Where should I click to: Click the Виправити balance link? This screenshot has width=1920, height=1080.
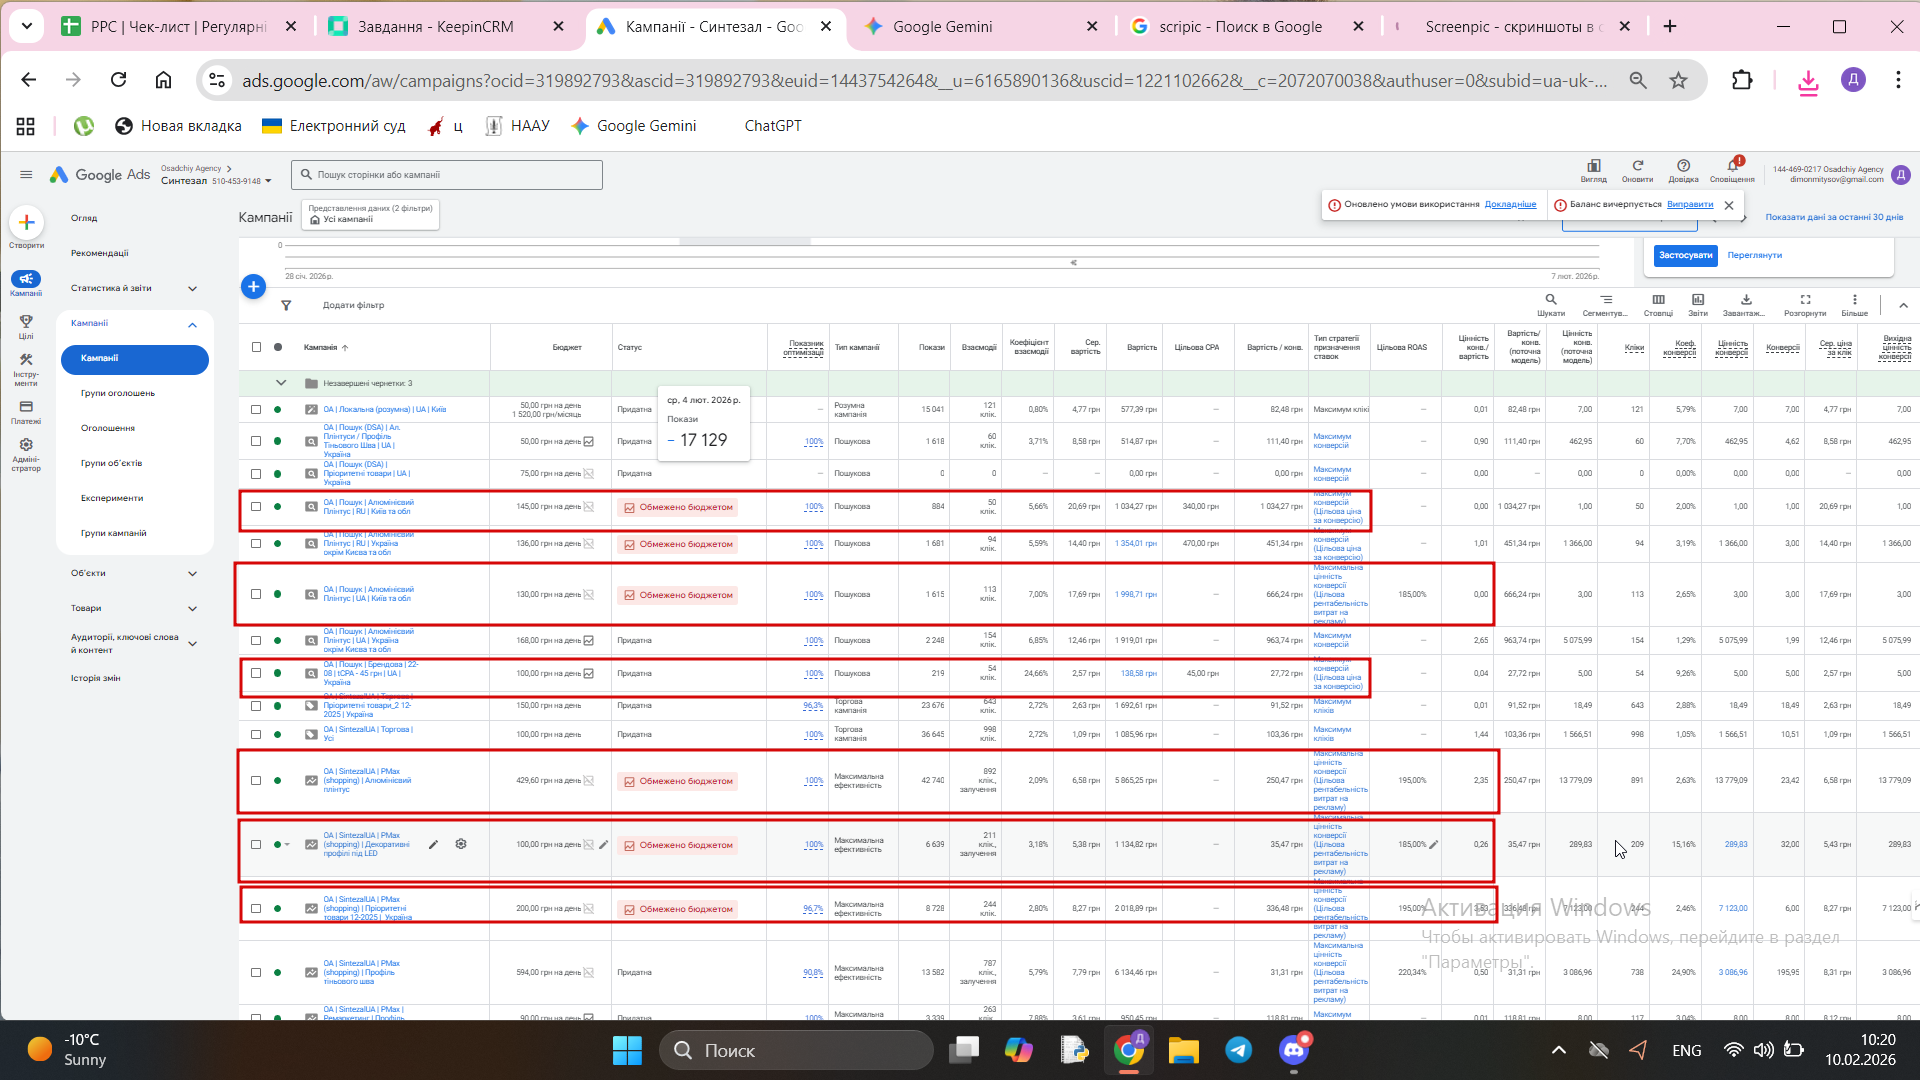click(1690, 204)
